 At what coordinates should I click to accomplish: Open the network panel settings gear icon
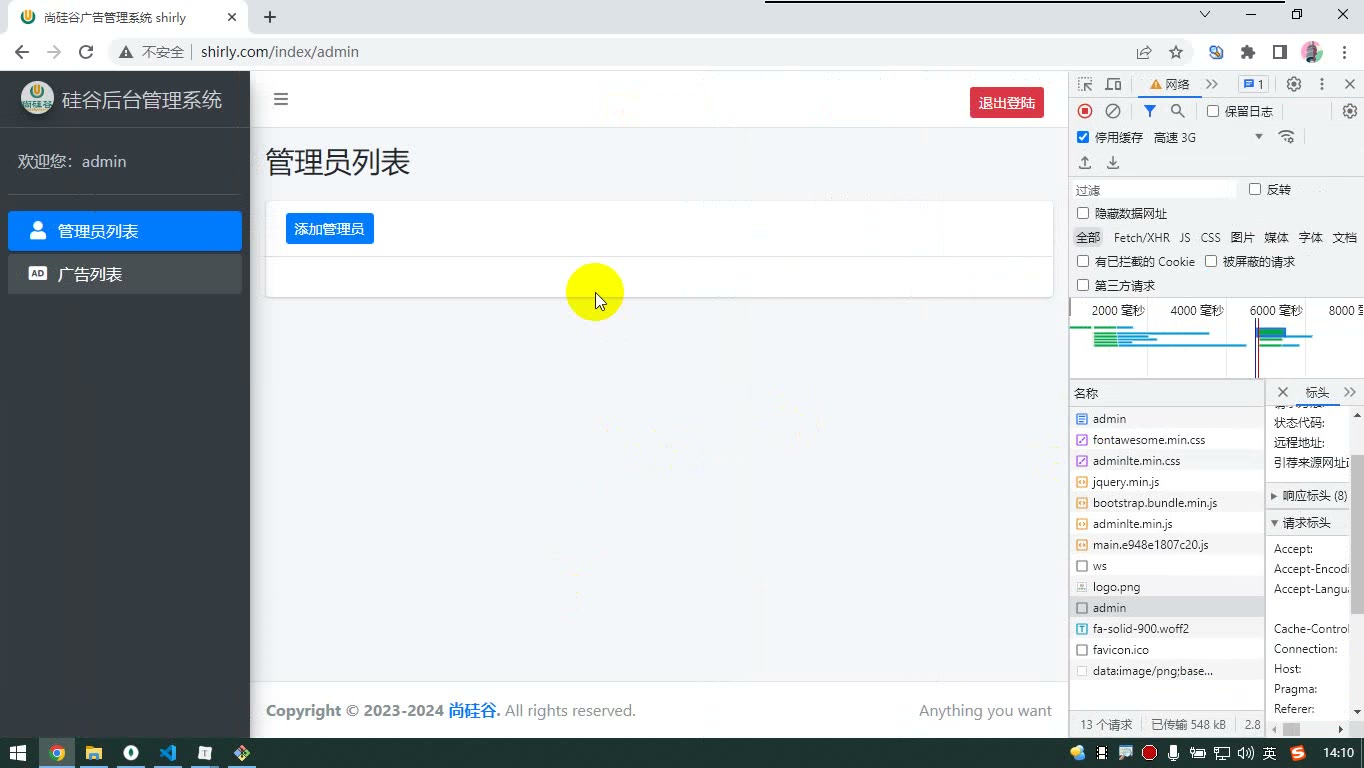1349,111
